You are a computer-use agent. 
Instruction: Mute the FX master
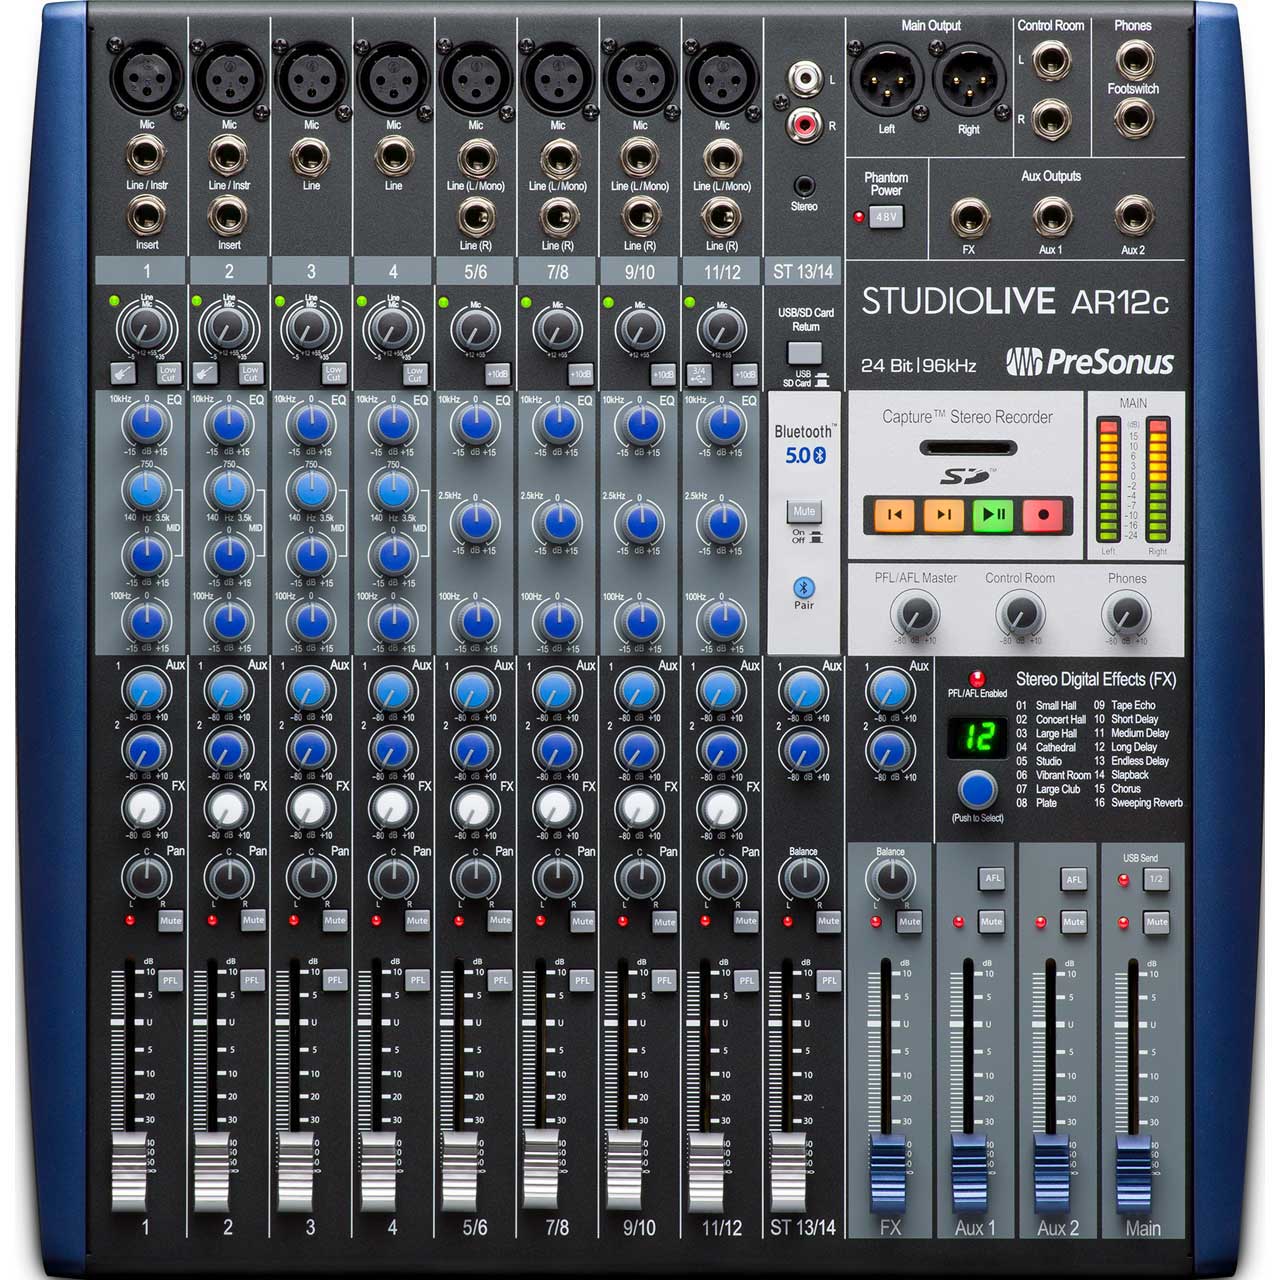(909, 922)
